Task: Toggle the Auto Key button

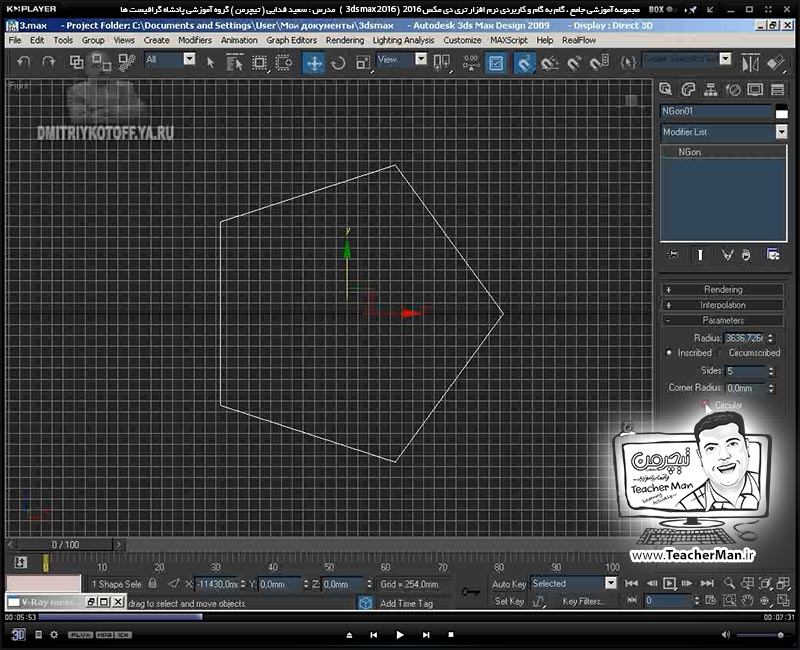Action: pyautogui.click(x=509, y=584)
